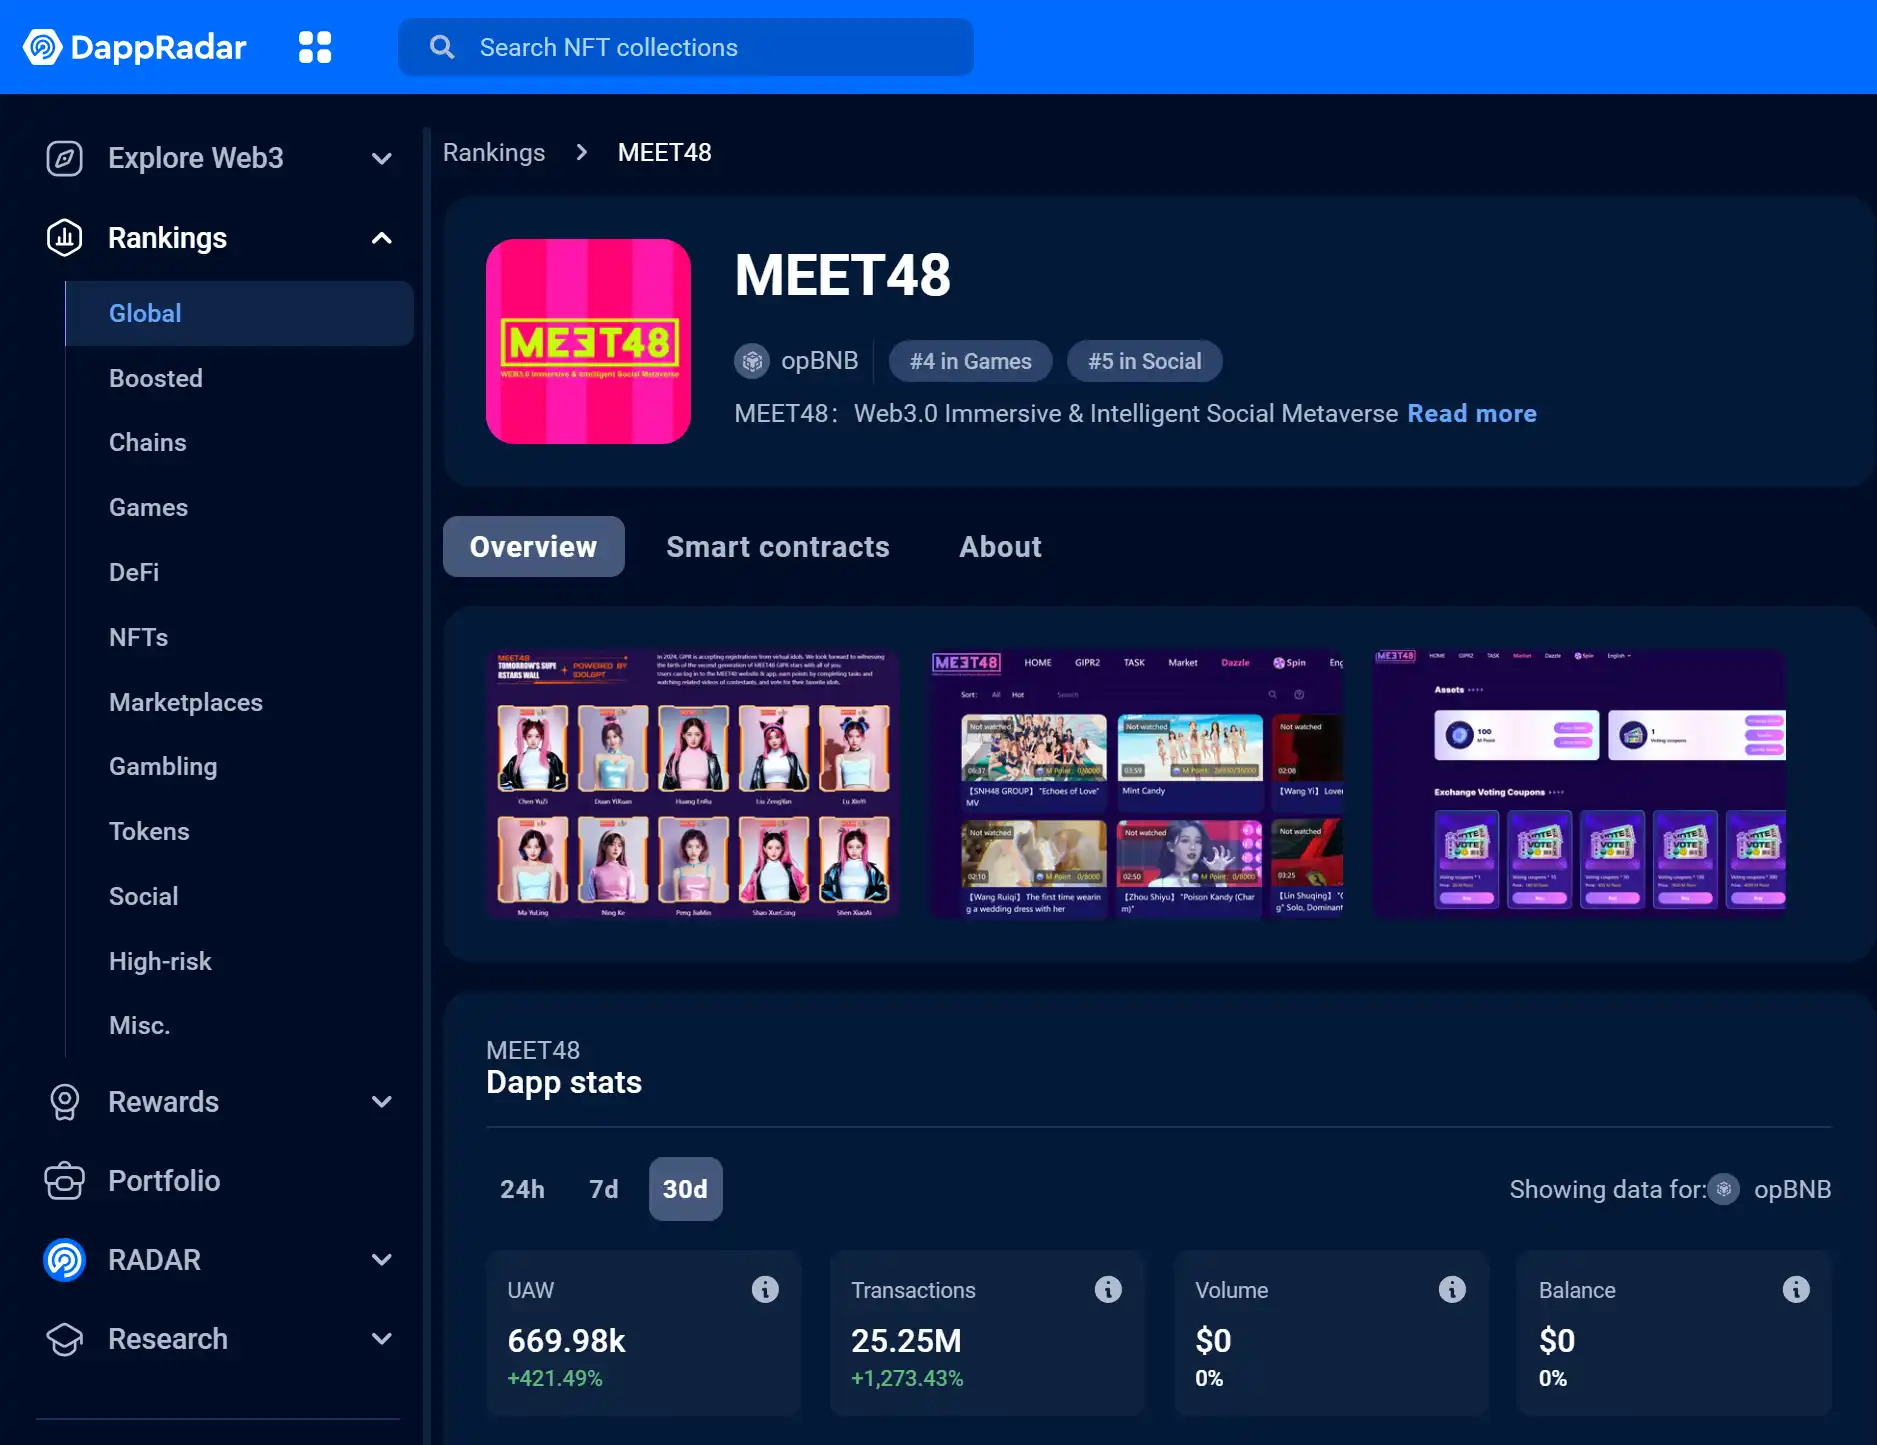Open the apps grid icon
The width and height of the screenshot is (1877, 1445).
tap(315, 47)
